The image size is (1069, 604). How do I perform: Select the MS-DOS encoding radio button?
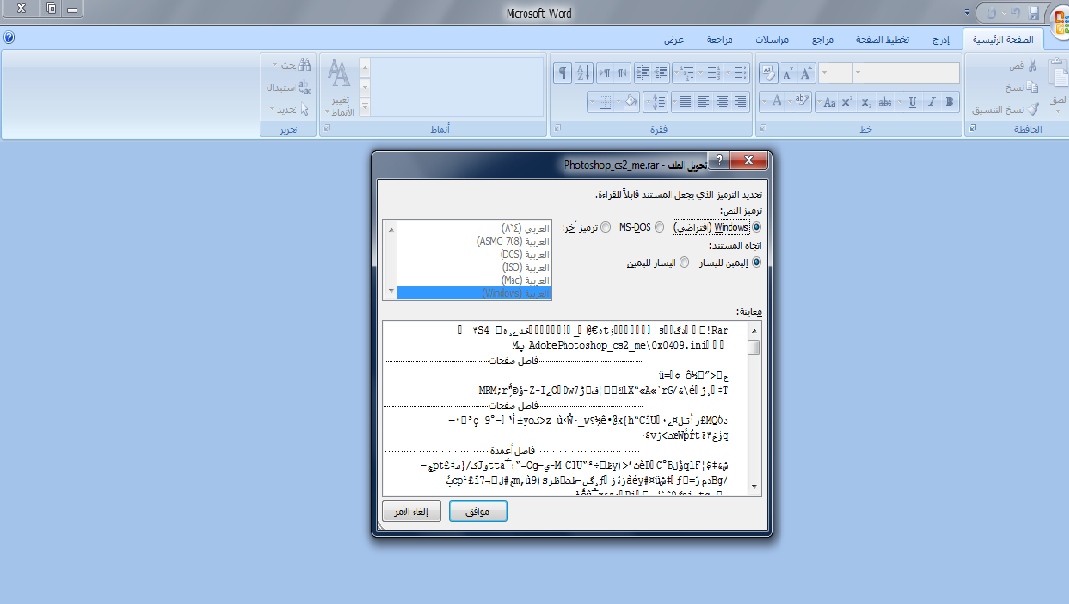(659, 227)
